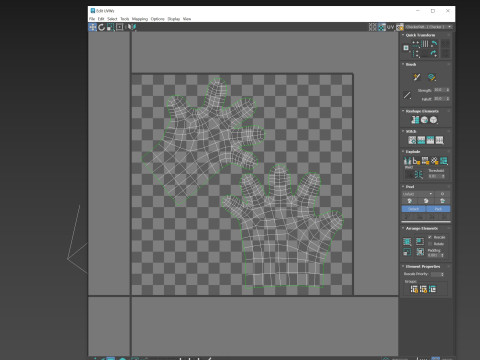
Task: Click Rotate -90 counterclockwise arrow icon
Action: click(x=434, y=44)
